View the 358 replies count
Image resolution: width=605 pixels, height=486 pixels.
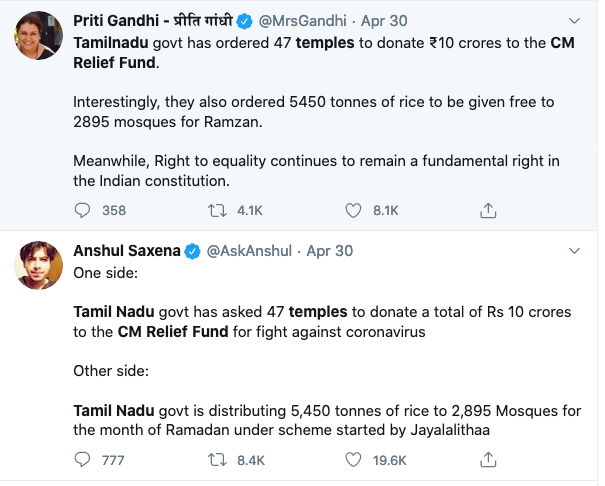[x=114, y=211]
